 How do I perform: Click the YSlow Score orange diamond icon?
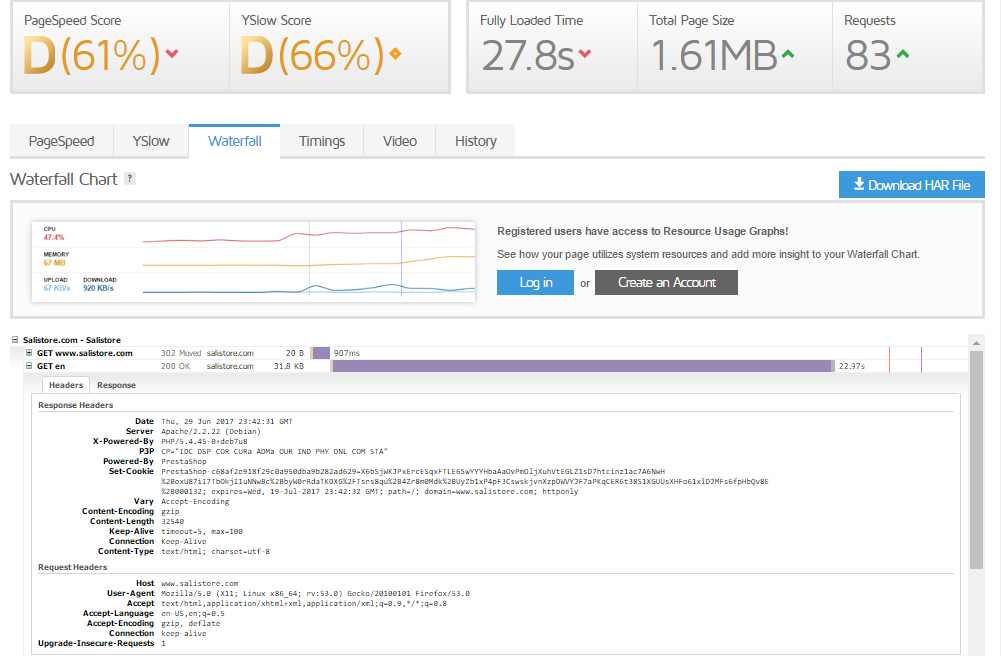click(x=395, y=54)
